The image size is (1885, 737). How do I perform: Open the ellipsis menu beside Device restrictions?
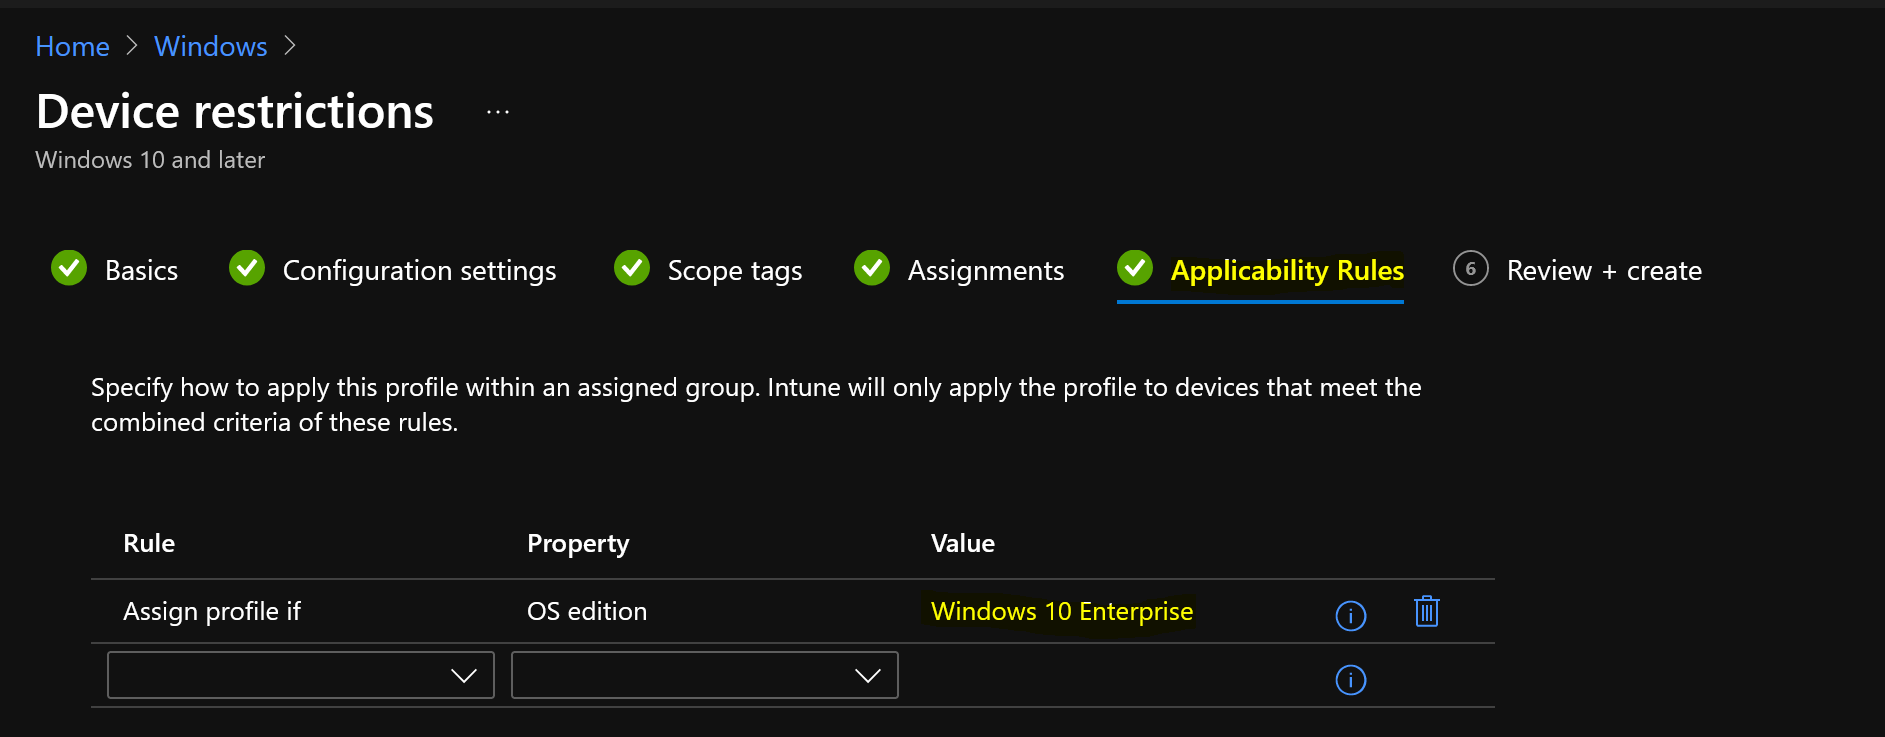click(498, 113)
